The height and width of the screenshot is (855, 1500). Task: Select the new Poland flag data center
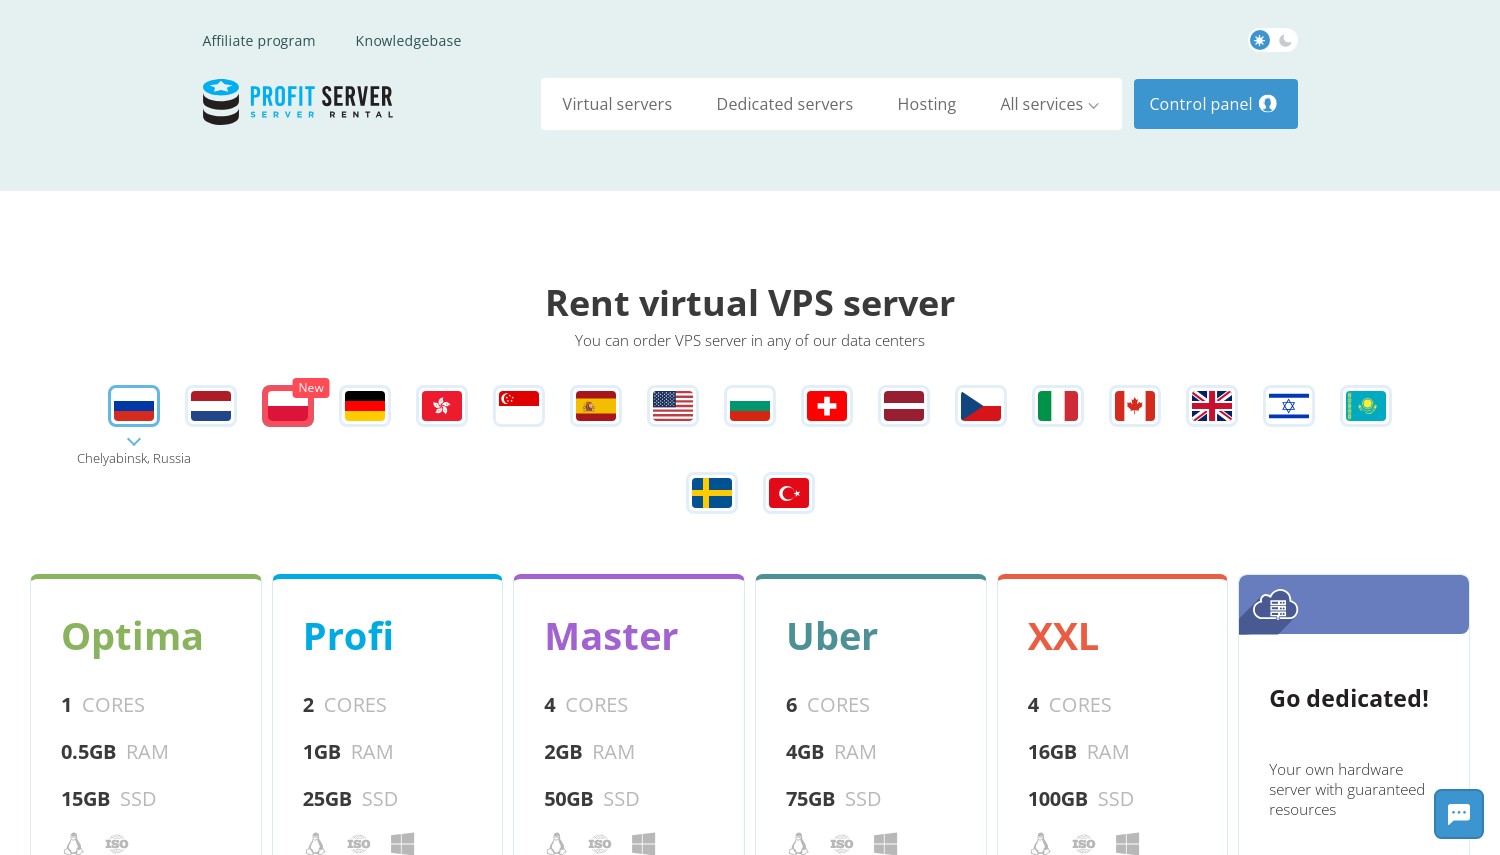pyautogui.click(x=288, y=406)
